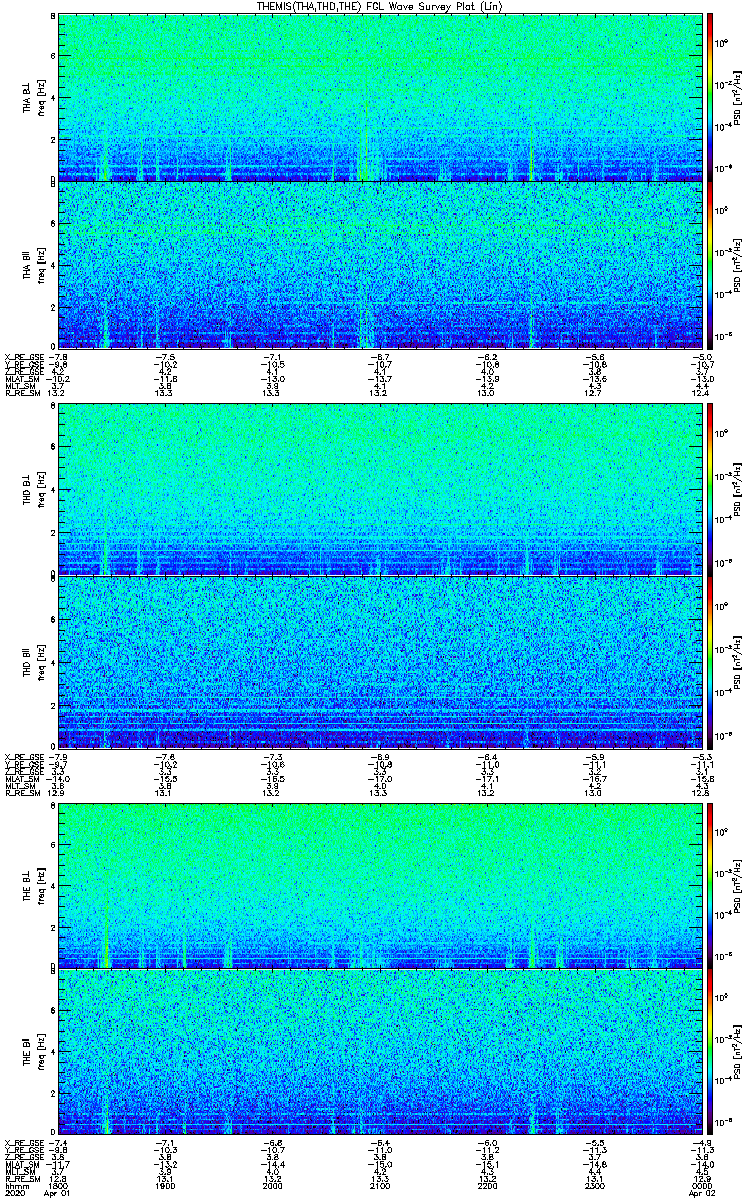Click the THD B-perpendicular spectrogram panel
This screenshot has width=750, height=1200.
pos(379,491)
